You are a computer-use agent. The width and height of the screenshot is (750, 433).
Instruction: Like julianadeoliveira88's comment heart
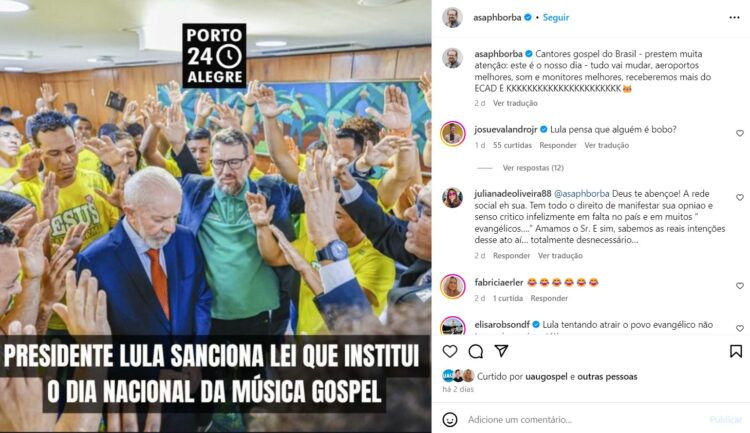739,197
